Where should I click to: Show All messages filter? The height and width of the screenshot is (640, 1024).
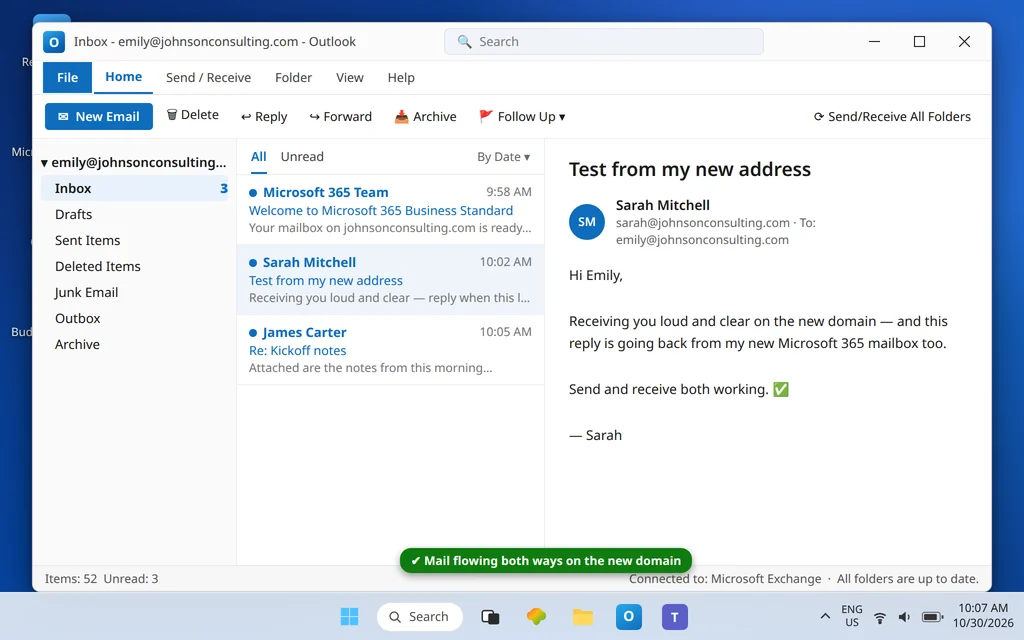point(259,157)
